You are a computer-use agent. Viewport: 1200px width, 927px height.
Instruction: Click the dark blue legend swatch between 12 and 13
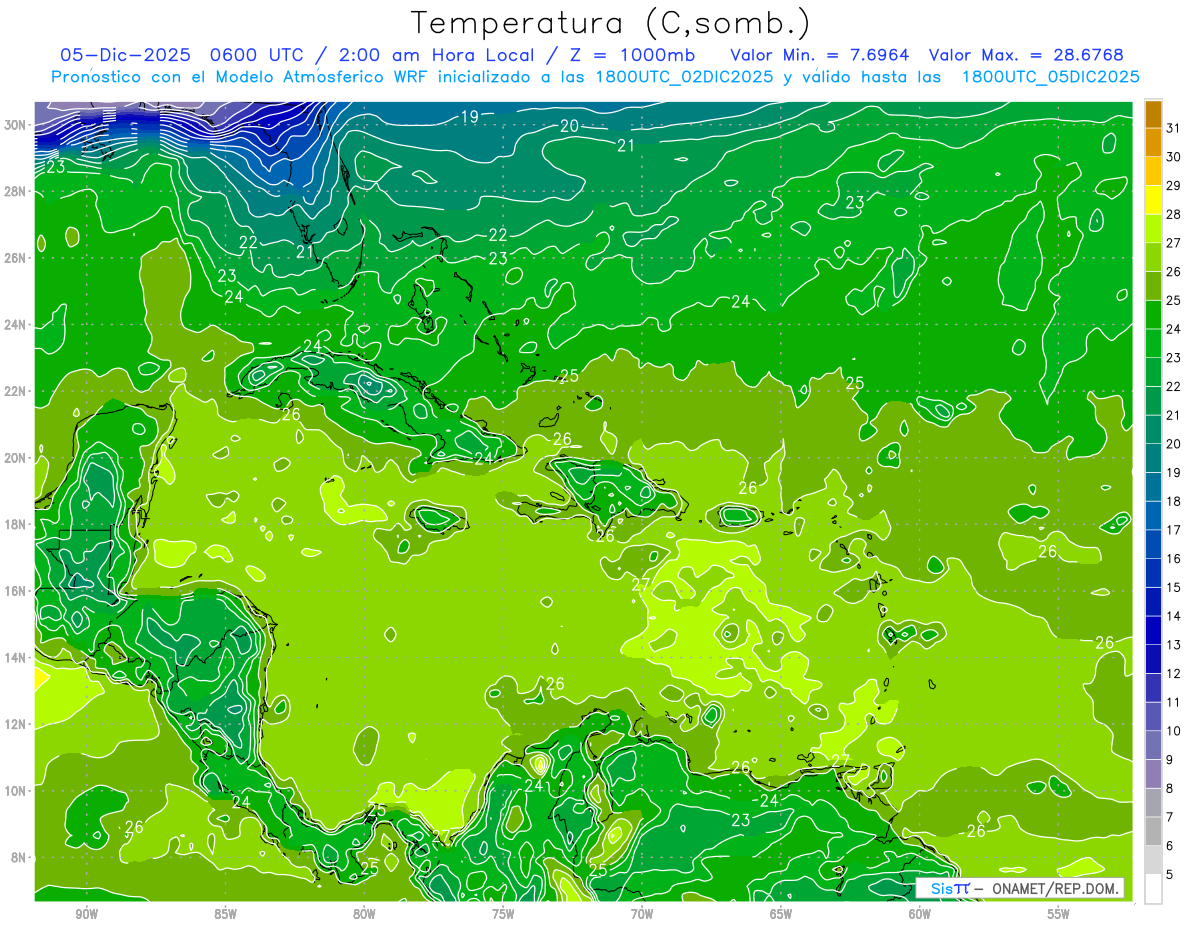(x=1154, y=659)
